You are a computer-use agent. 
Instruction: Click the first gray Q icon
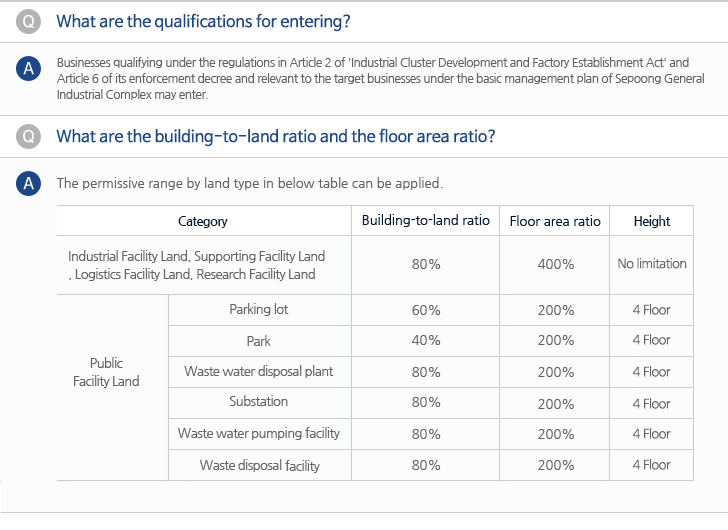(28, 21)
